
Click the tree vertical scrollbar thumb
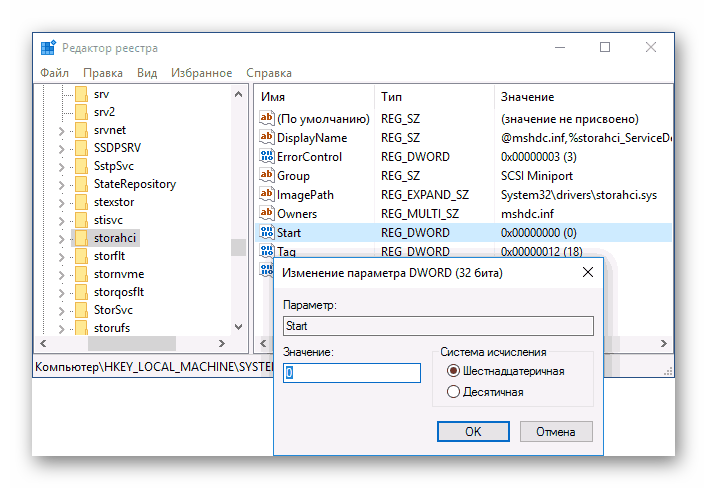[x=239, y=247]
